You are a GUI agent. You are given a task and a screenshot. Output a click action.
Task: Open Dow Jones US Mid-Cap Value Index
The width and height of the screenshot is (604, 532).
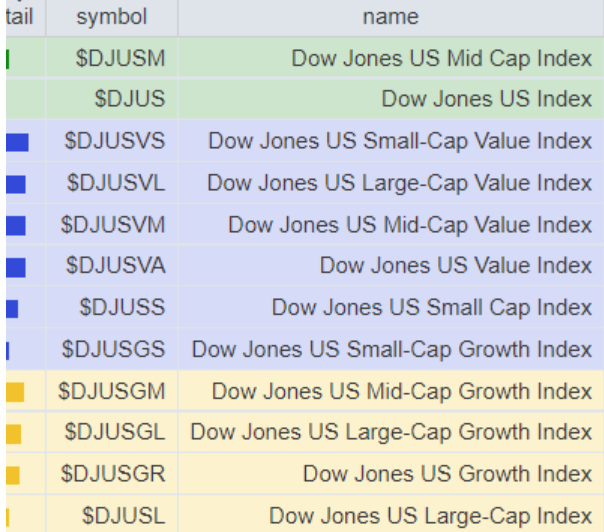(410, 225)
